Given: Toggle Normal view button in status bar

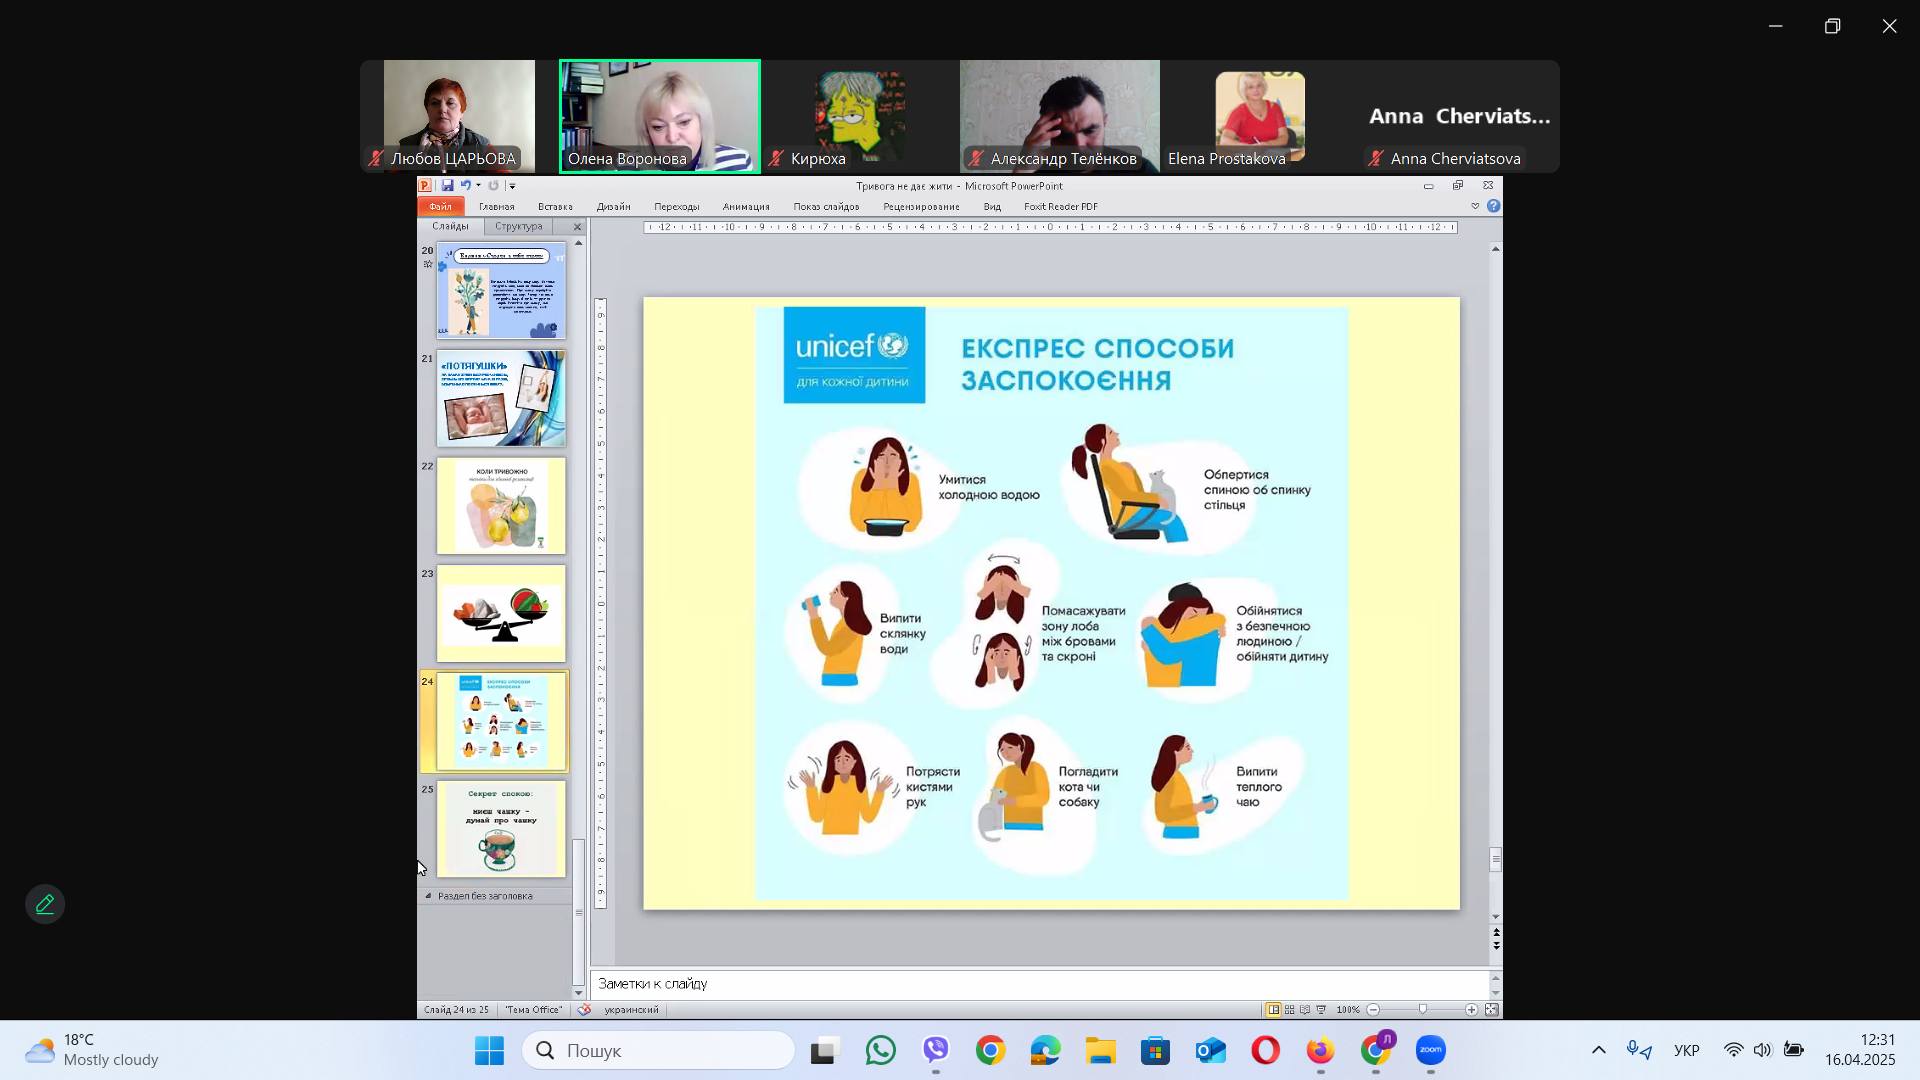Looking at the screenshot, I should point(1273,1010).
